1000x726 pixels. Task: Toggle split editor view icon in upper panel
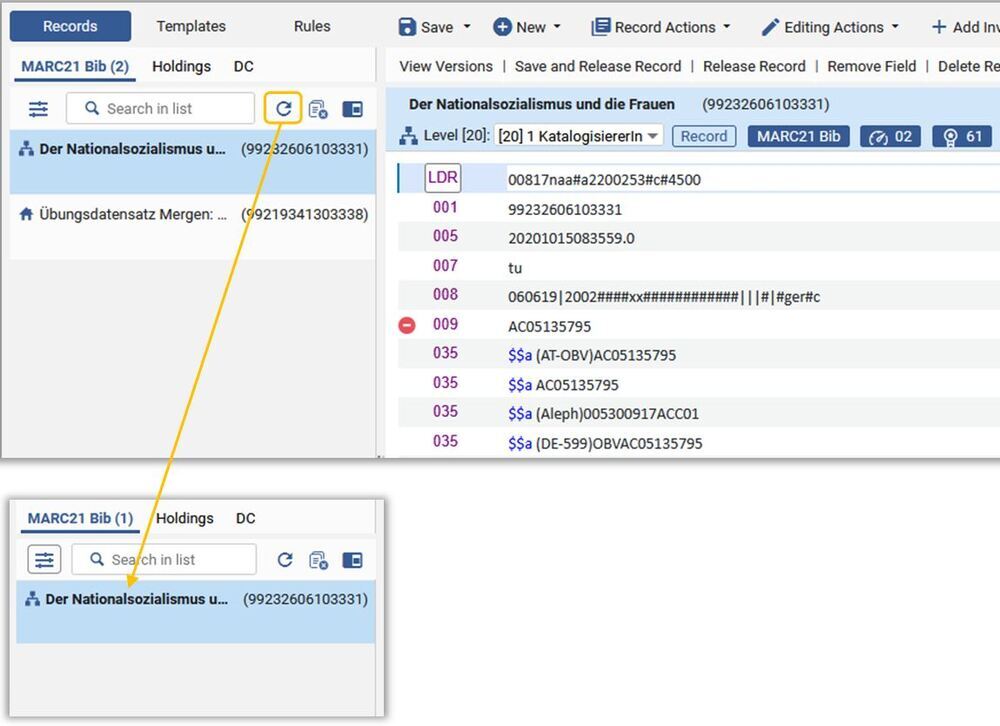coord(352,109)
